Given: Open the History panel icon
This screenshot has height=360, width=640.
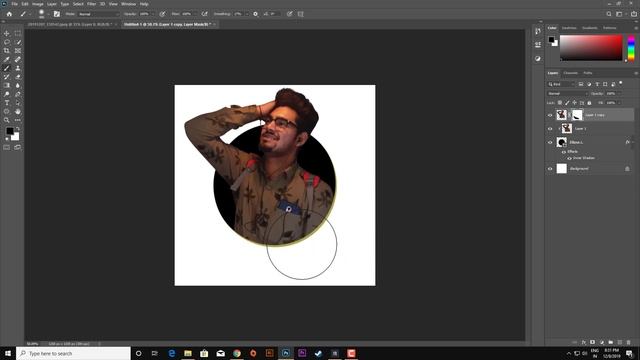Looking at the screenshot, I should [x=538, y=31].
